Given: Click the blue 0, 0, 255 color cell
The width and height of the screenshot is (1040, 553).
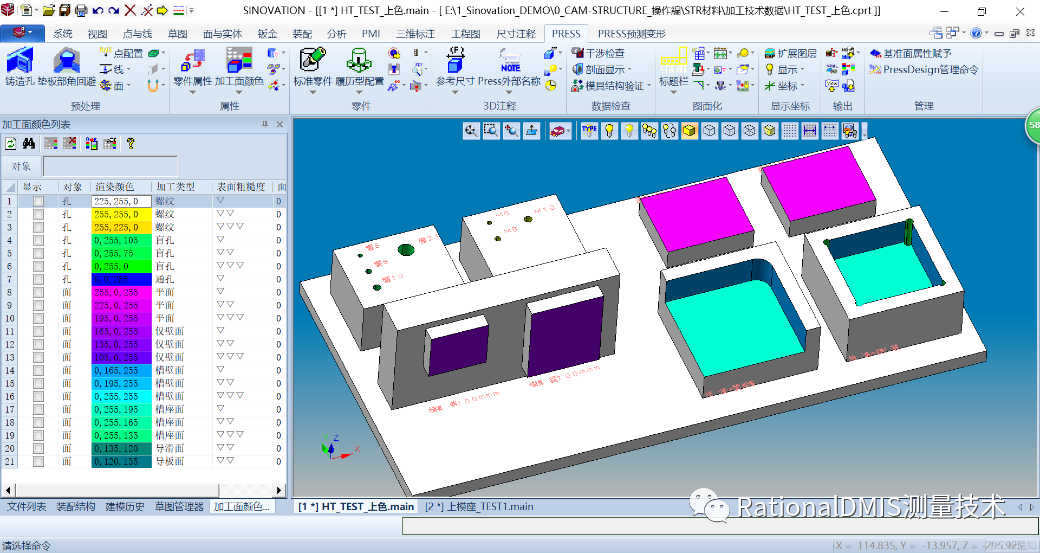Looking at the screenshot, I should click(121, 279).
